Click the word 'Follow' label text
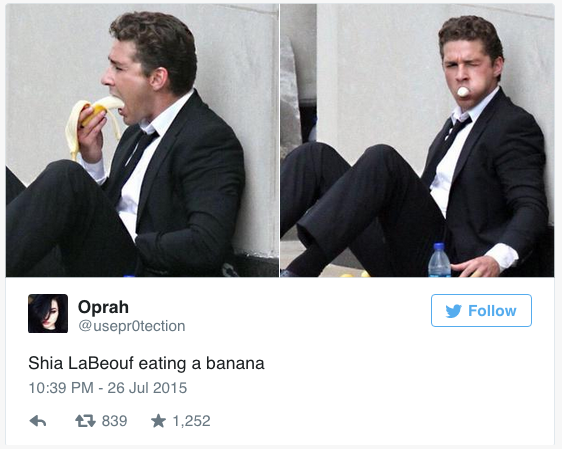The image size is (562, 449). click(492, 311)
